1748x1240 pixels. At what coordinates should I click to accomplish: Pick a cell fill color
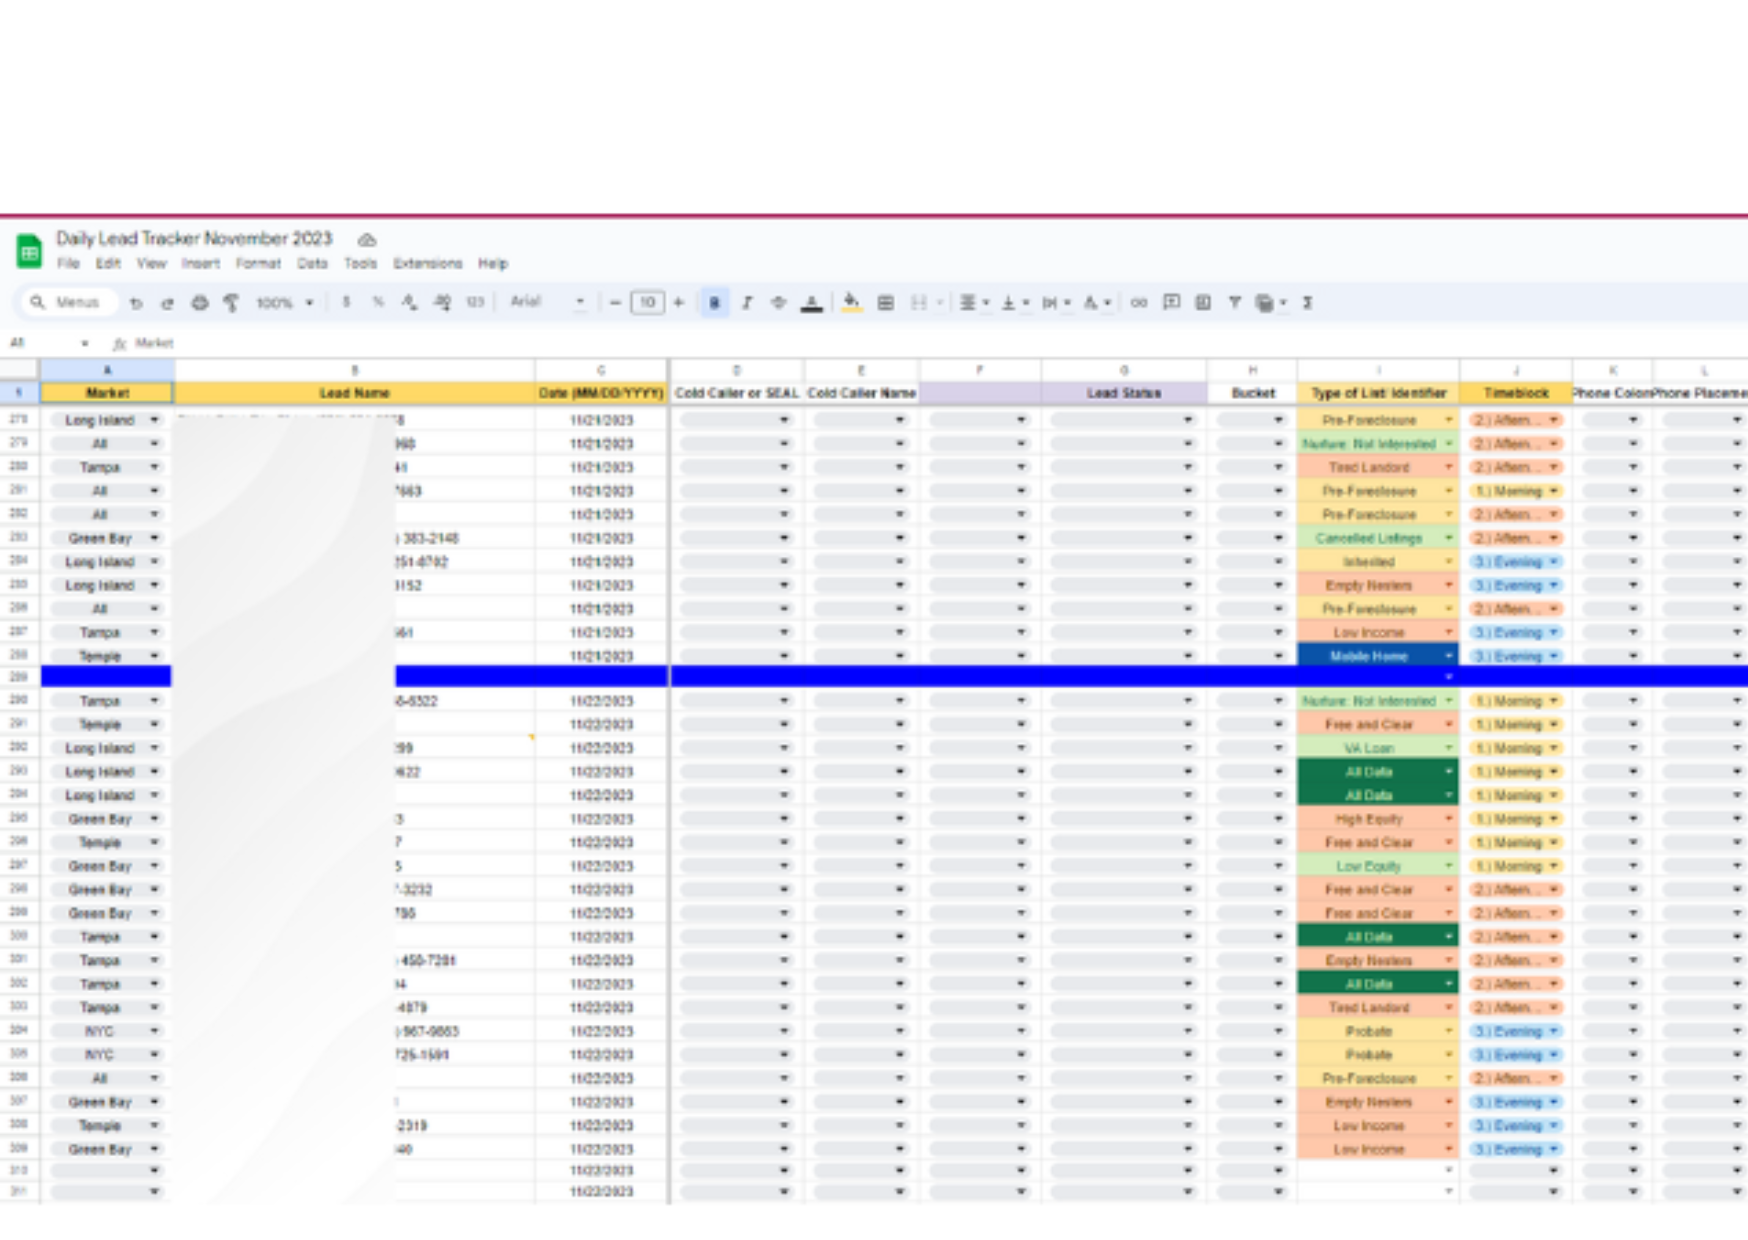pyautogui.click(x=851, y=303)
